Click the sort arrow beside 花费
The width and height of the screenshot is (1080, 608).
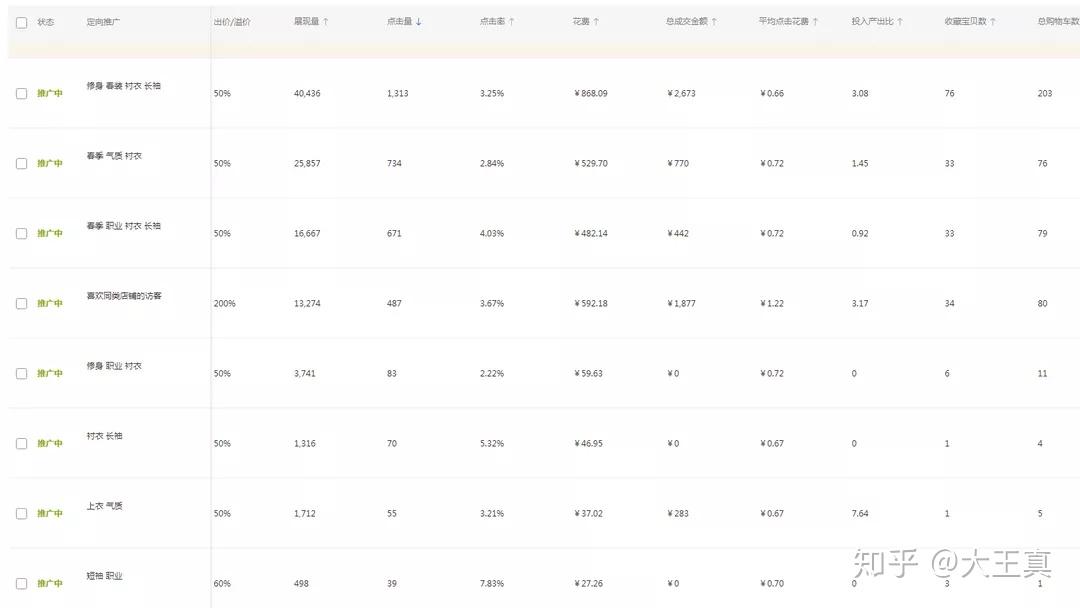pyautogui.click(x=597, y=22)
